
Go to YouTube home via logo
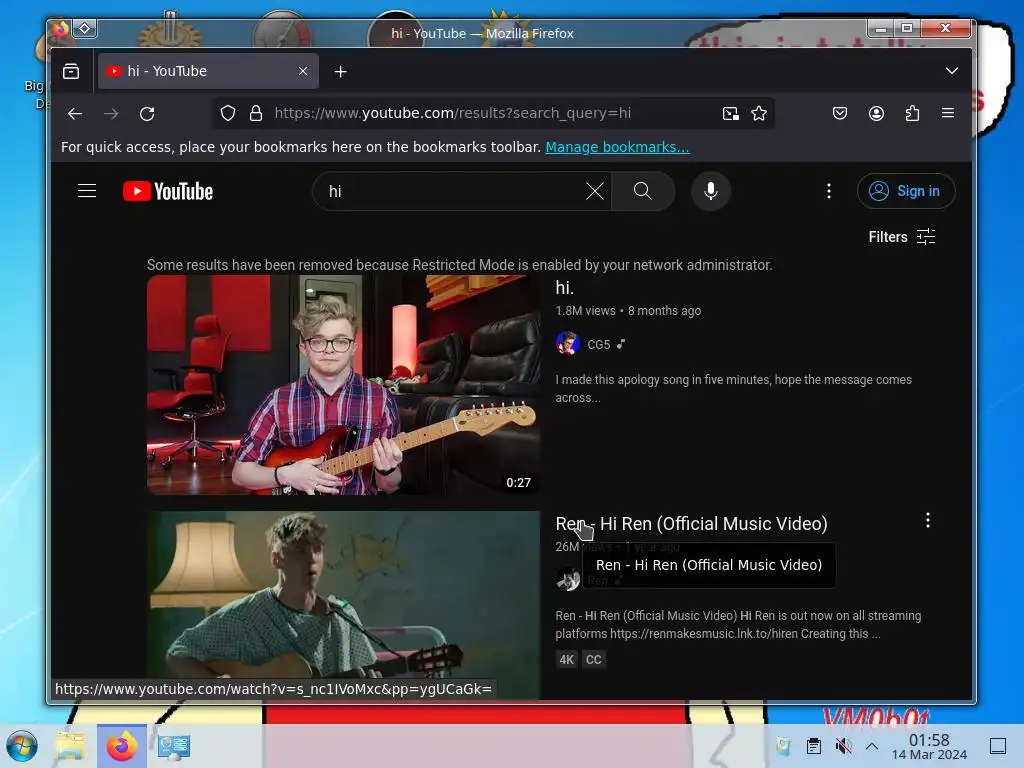(x=168, y=191)
